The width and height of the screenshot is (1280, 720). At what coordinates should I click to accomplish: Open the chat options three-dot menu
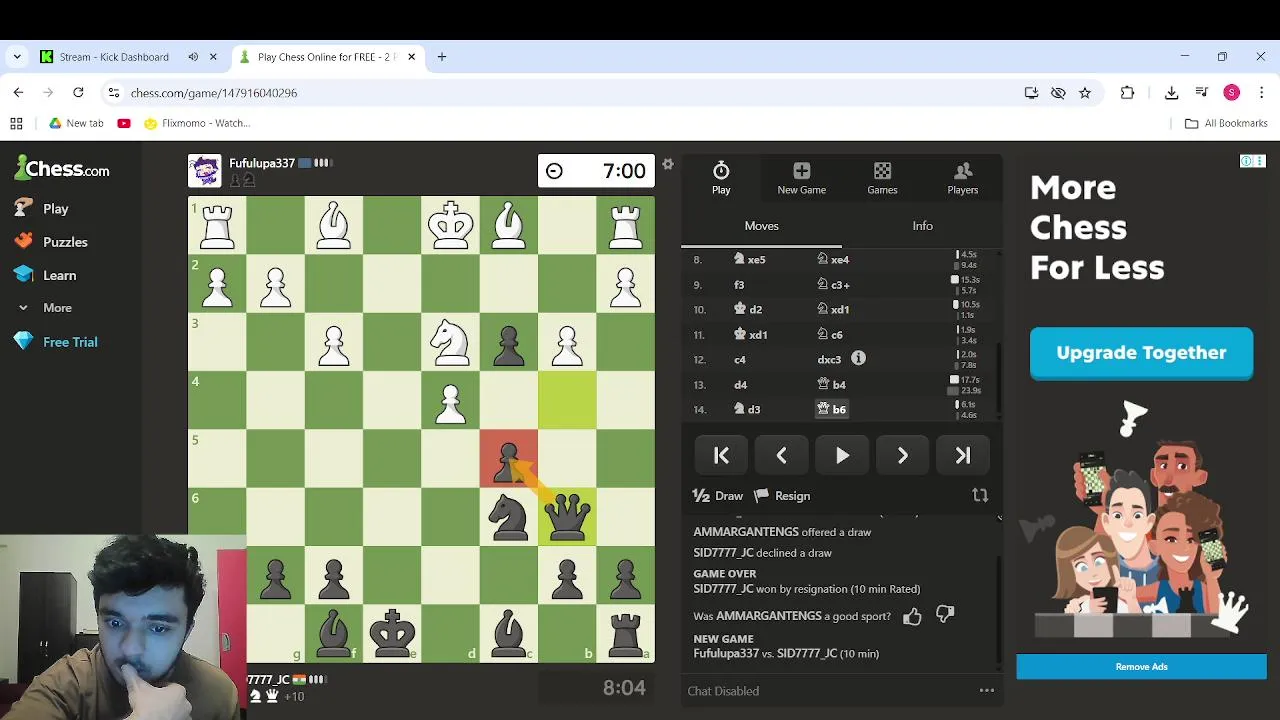pyautogui.click(x=987, y=690)
